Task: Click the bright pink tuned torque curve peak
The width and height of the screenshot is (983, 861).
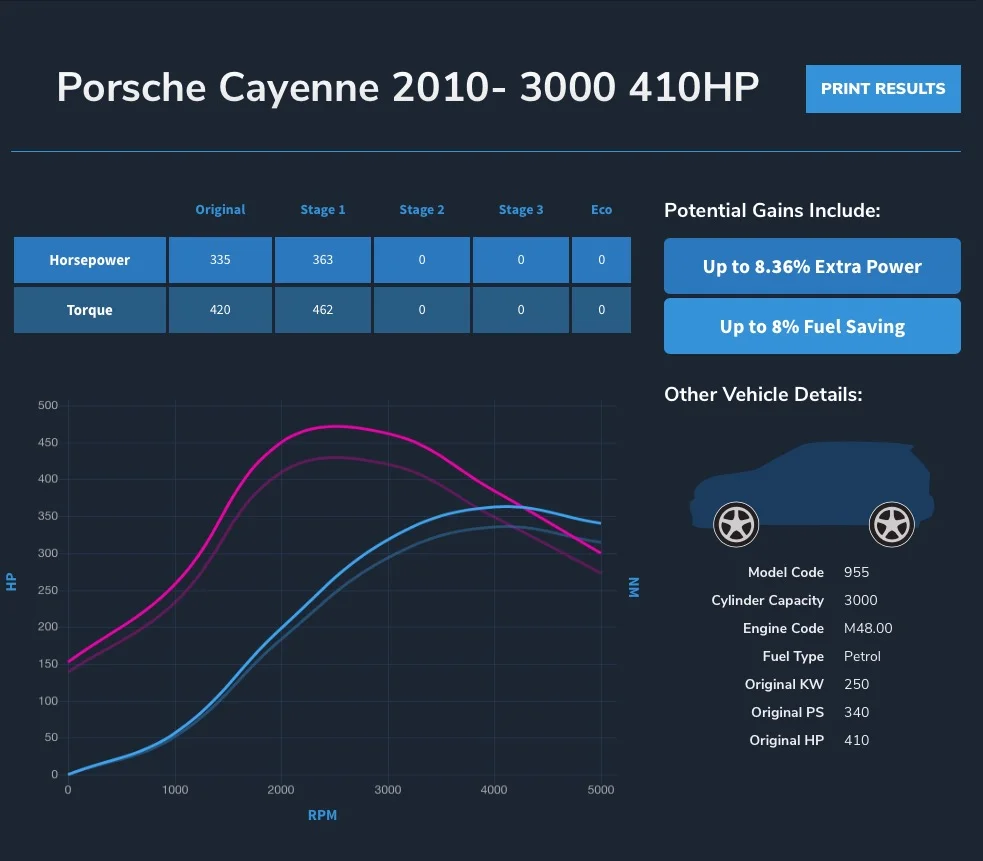Action: tap(335, 426)
